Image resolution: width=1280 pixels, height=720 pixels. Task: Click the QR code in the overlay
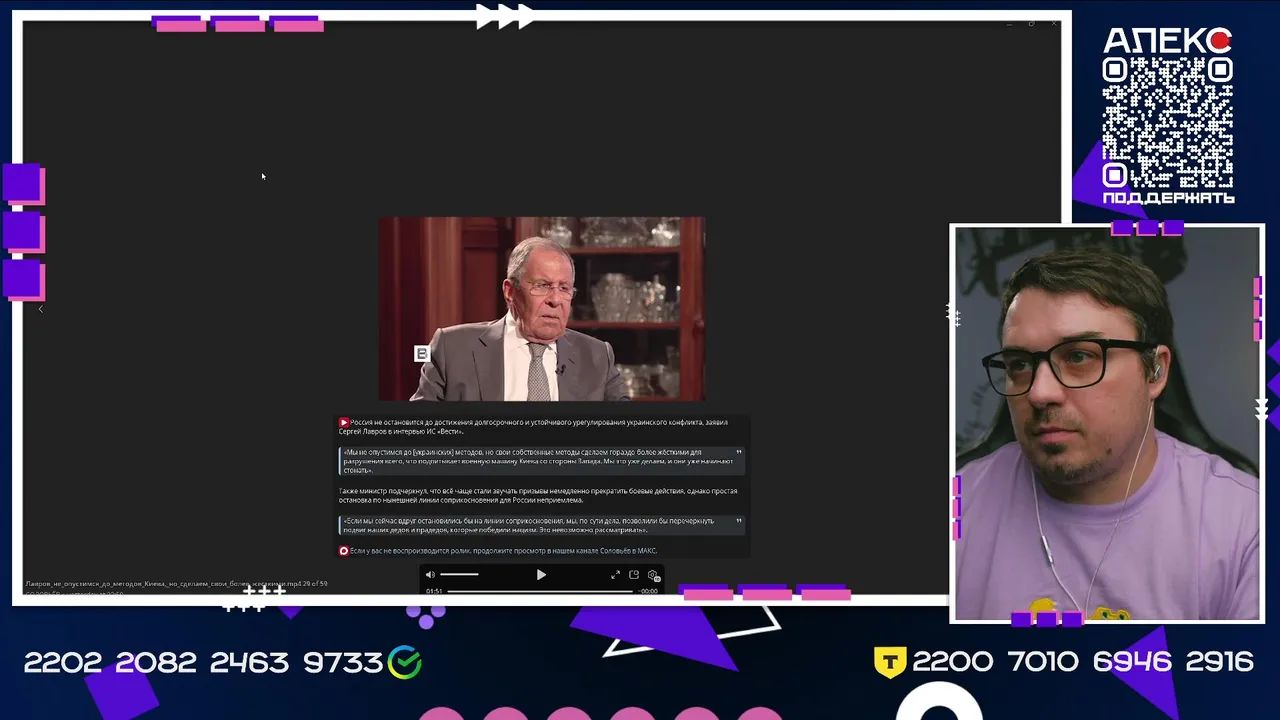coord(1167,122)
